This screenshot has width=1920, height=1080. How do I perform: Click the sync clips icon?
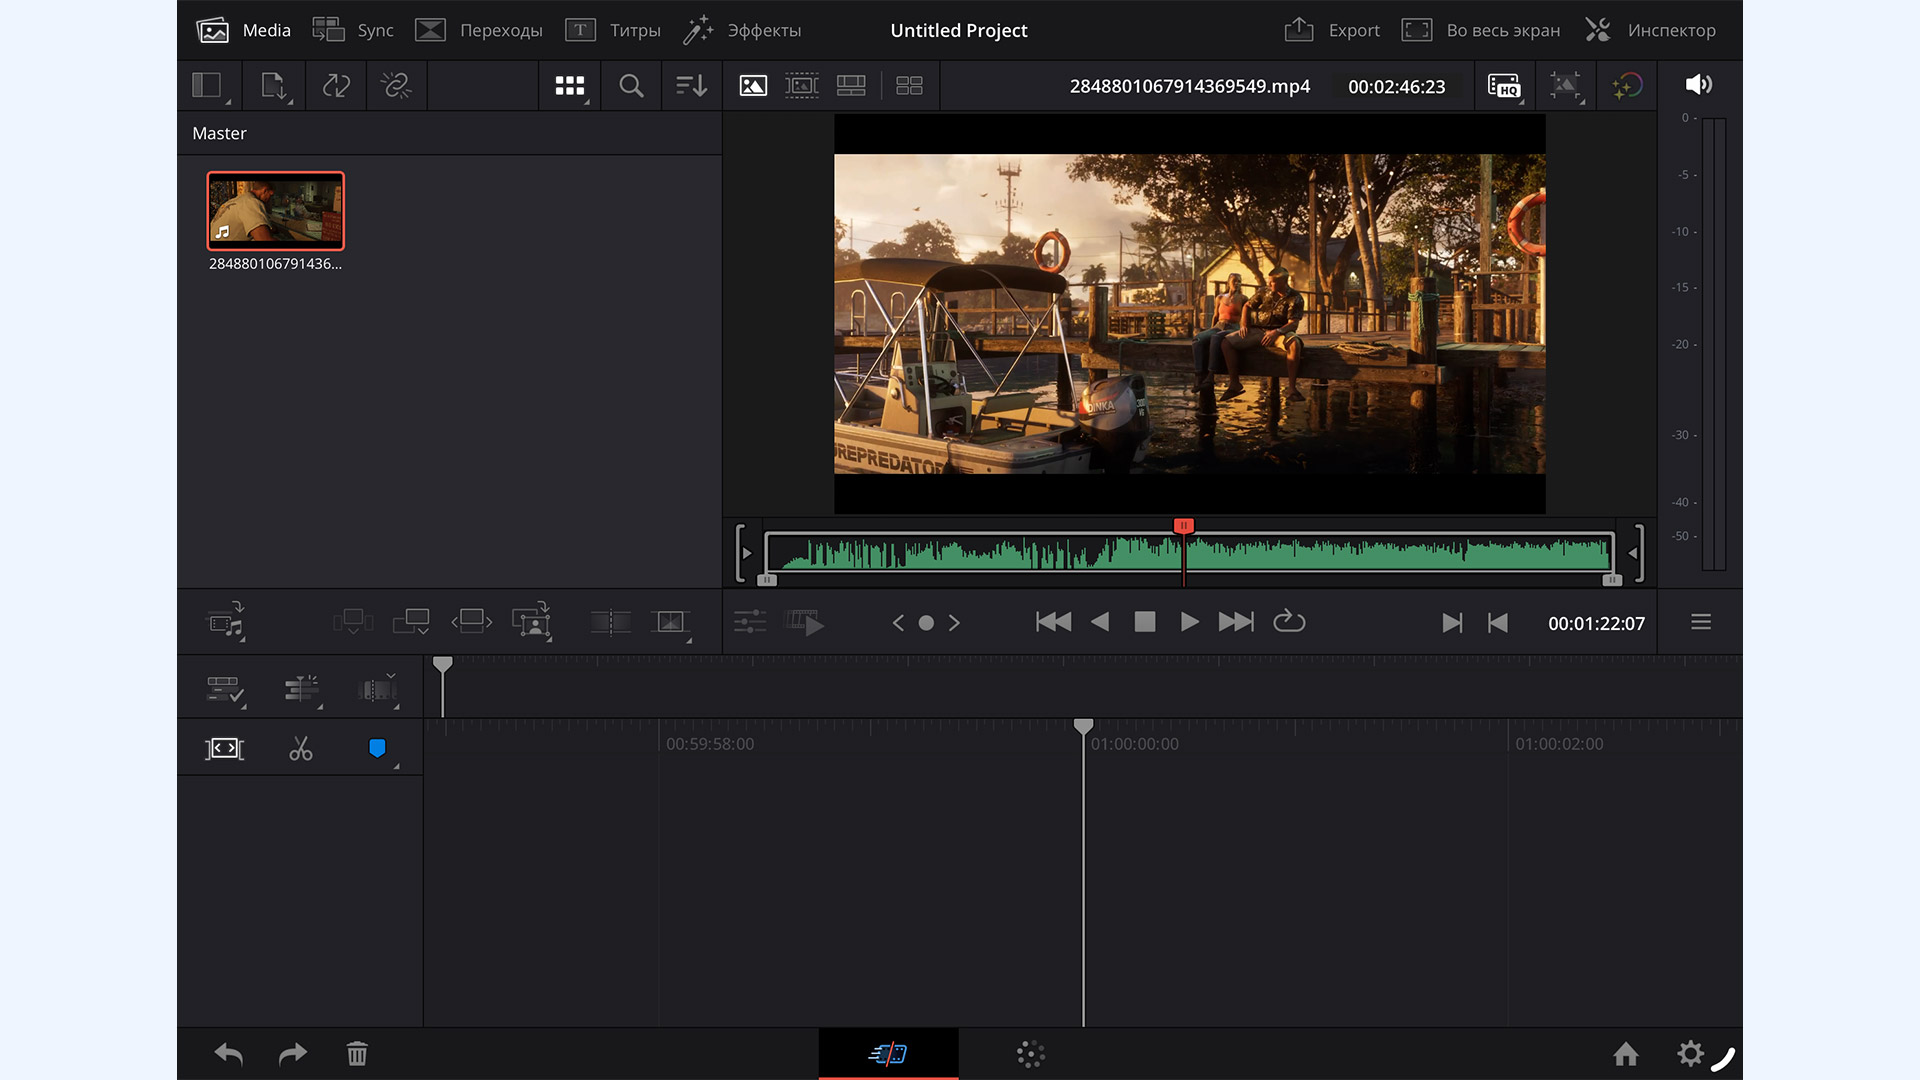(x=336, y=86)
